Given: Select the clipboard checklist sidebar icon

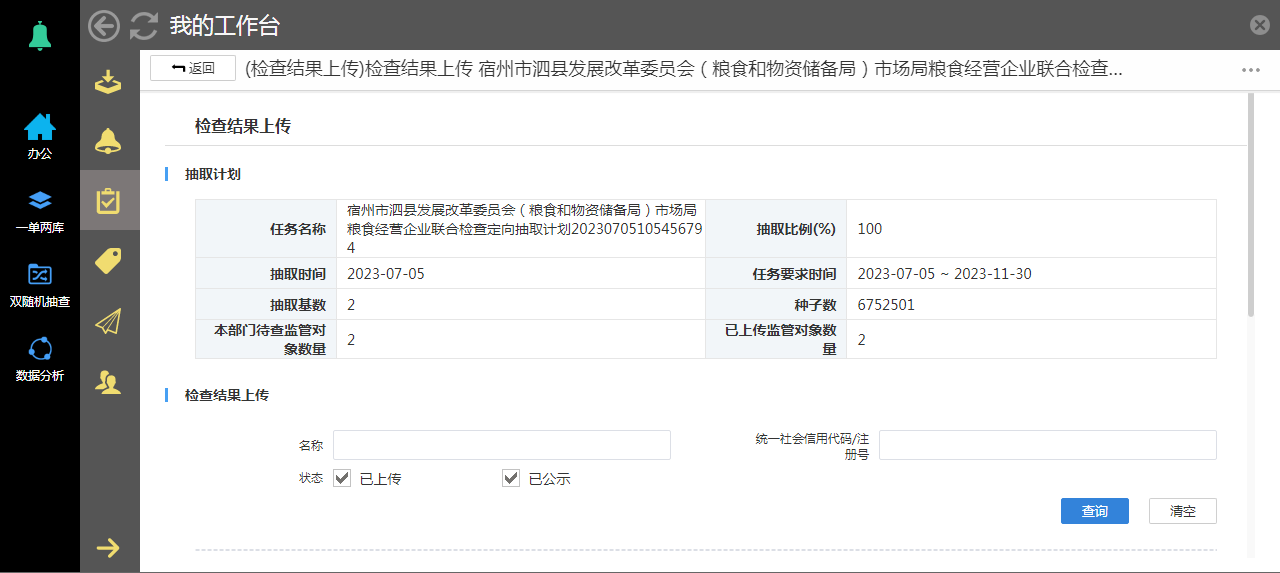Looking at the screenshot, I should 108,202.
